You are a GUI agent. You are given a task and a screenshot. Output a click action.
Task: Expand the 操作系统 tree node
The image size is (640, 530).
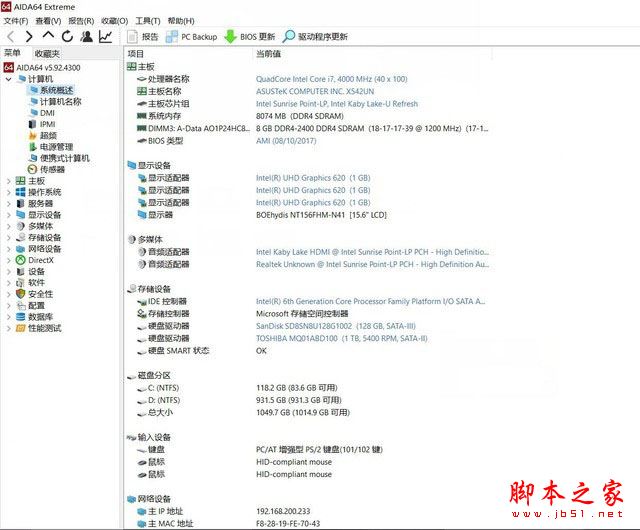point(9,192)
